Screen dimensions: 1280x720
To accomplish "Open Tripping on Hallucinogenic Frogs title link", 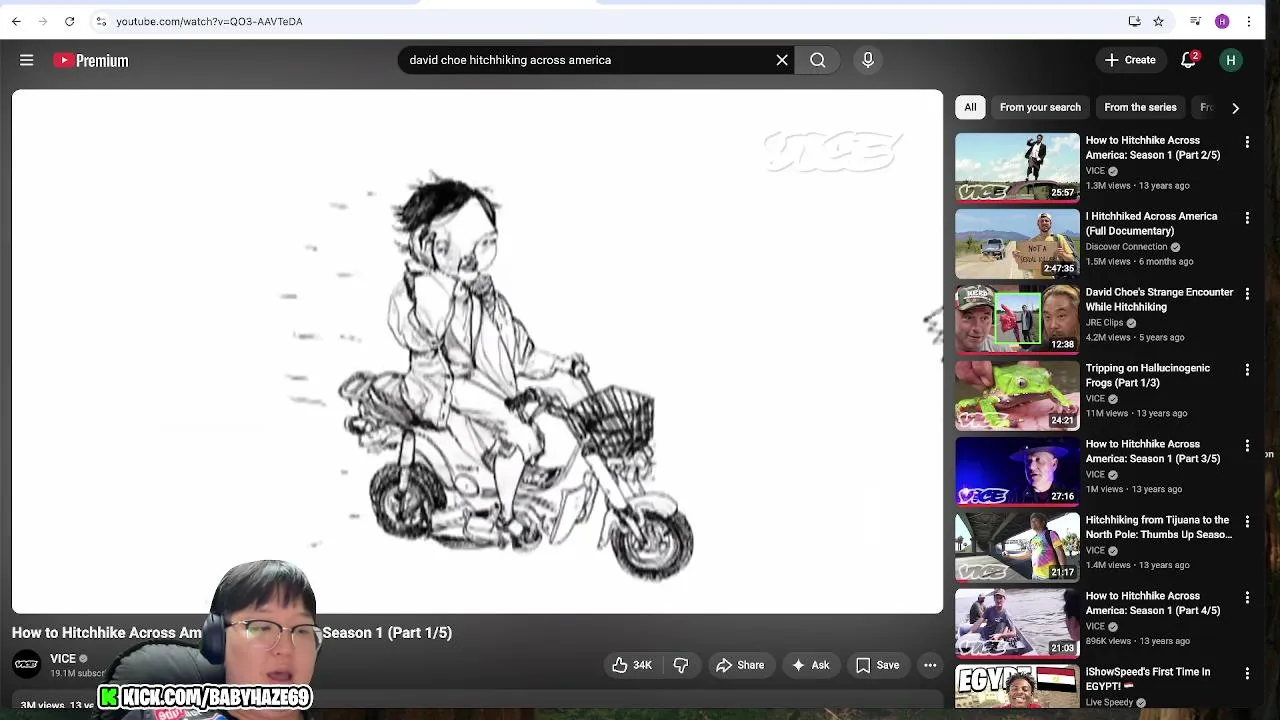I will [x=1147, y=375].
